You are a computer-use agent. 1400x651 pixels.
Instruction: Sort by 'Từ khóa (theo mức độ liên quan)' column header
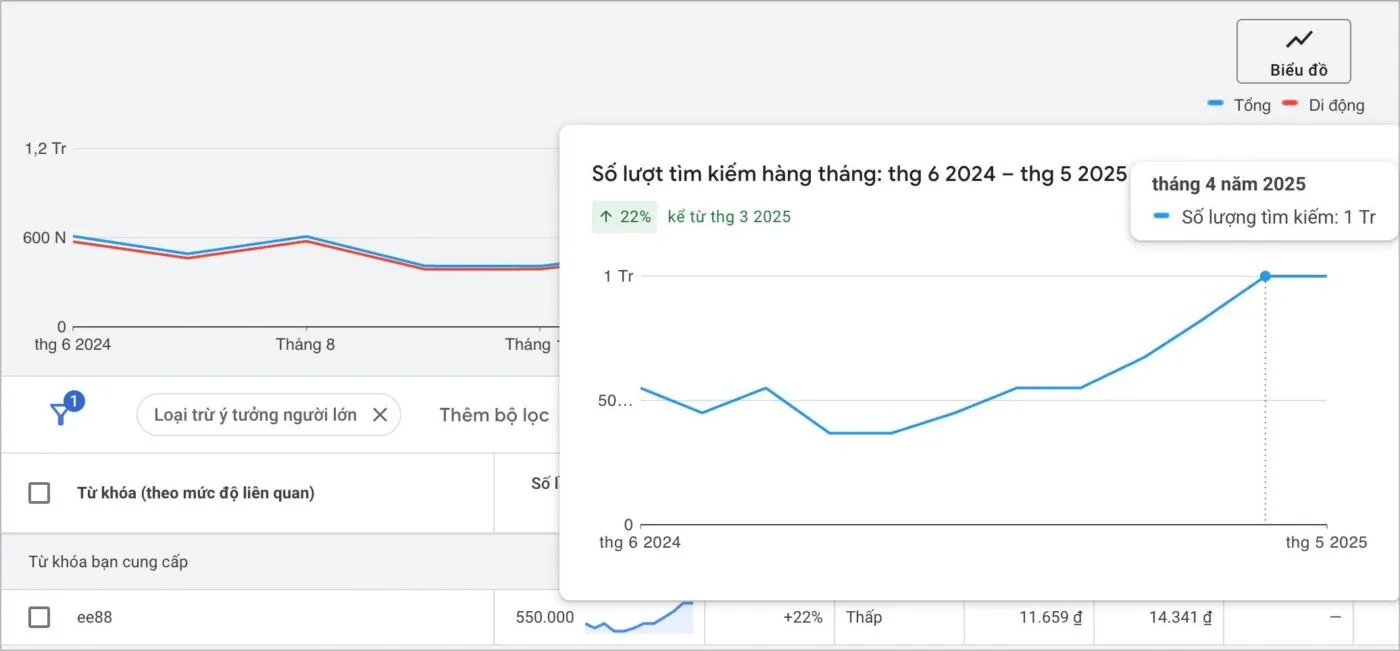(195, 493)
